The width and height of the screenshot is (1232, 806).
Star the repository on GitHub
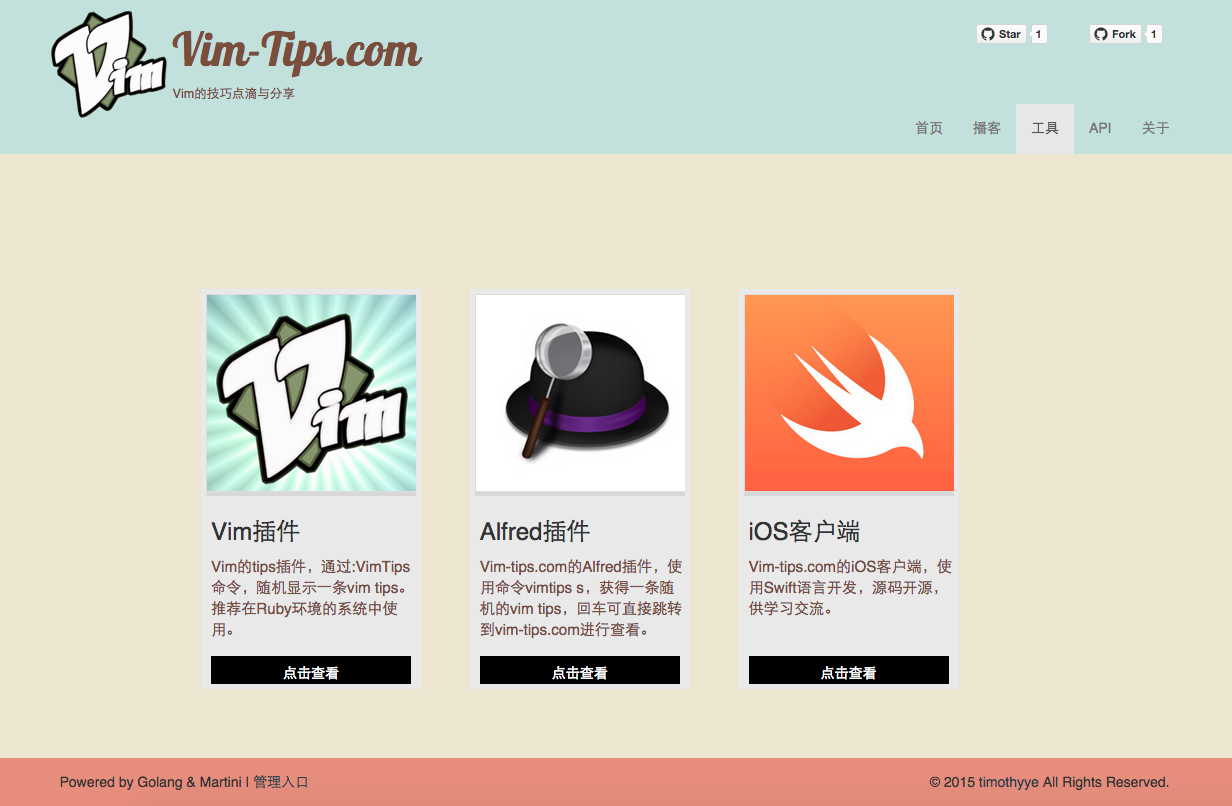(x=1001, y=34)
